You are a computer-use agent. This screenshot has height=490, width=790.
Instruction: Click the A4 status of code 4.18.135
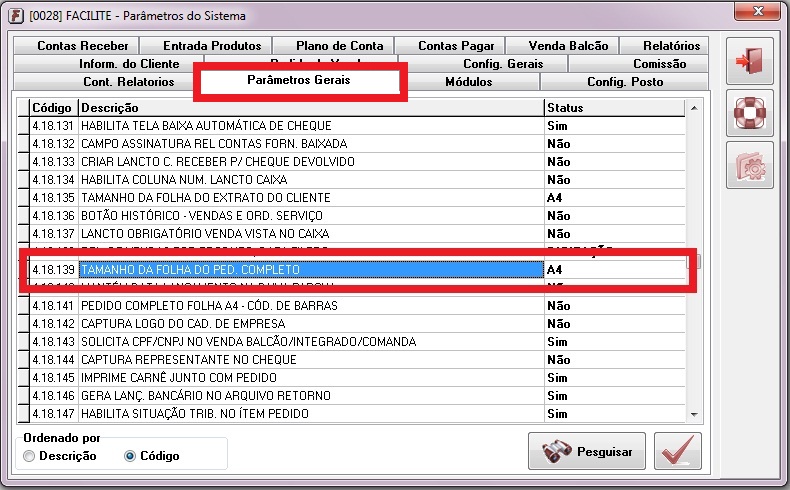(x=615, y=198)
